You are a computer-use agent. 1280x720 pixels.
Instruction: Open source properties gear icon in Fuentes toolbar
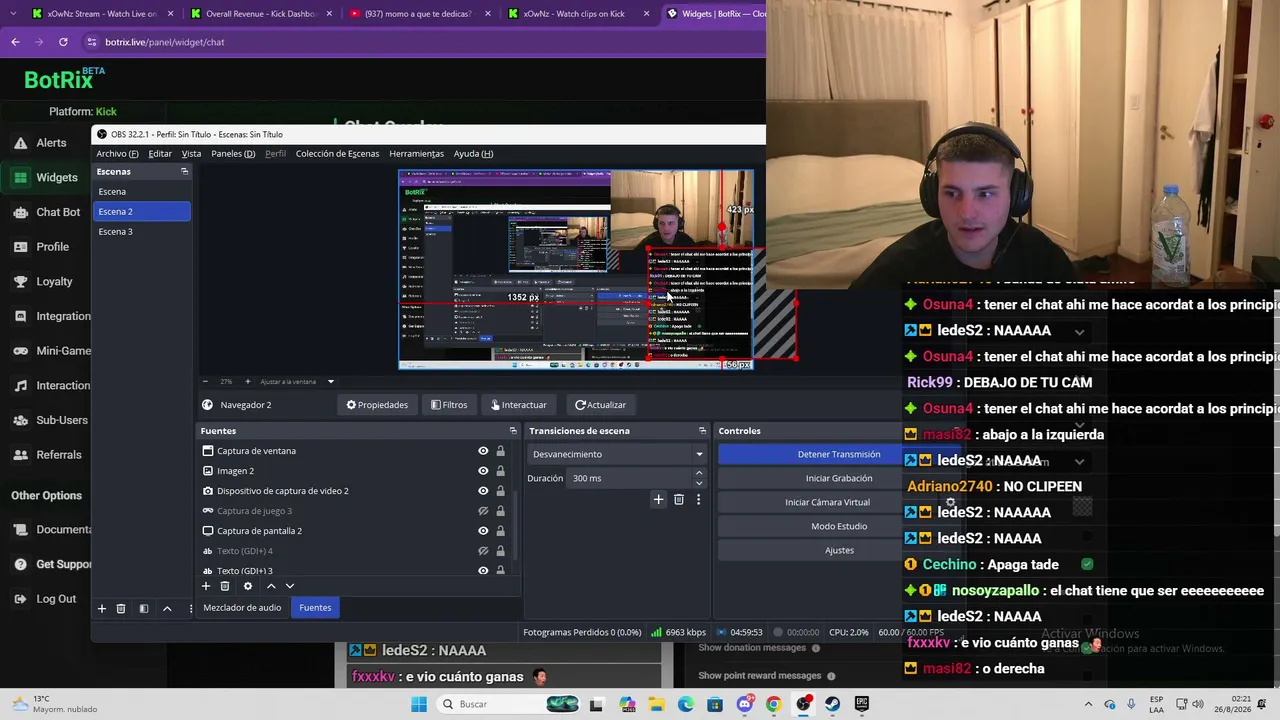tap(248, 586)
